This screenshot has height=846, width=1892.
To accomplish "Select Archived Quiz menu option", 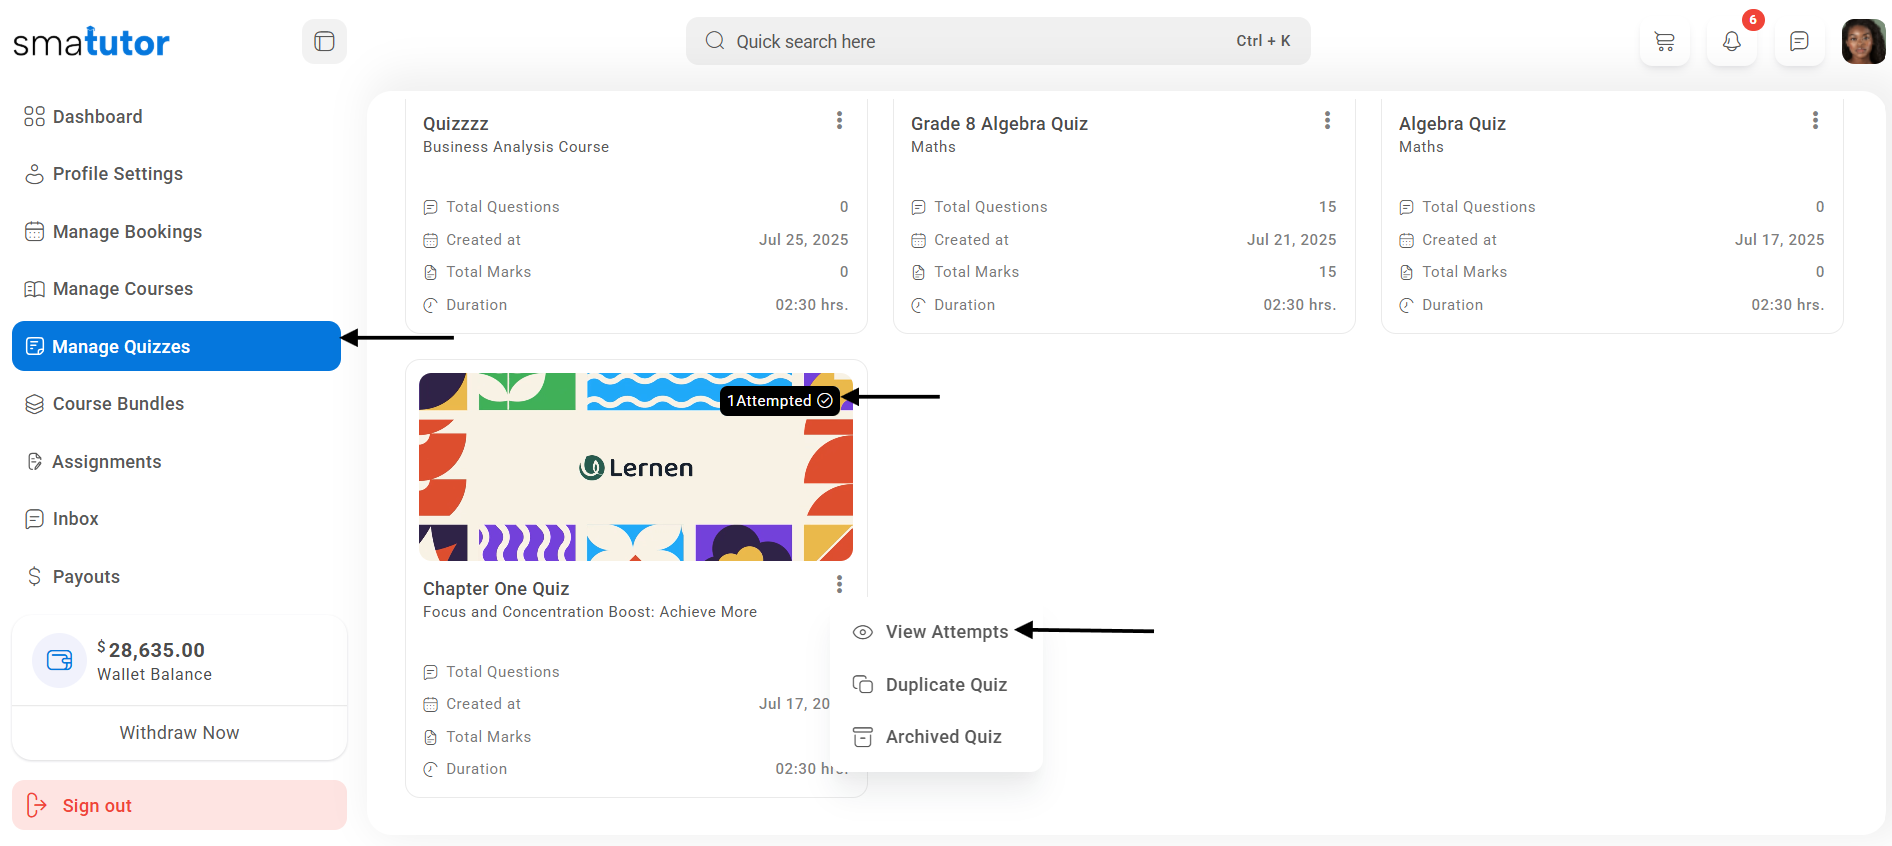I will (943, 737).
